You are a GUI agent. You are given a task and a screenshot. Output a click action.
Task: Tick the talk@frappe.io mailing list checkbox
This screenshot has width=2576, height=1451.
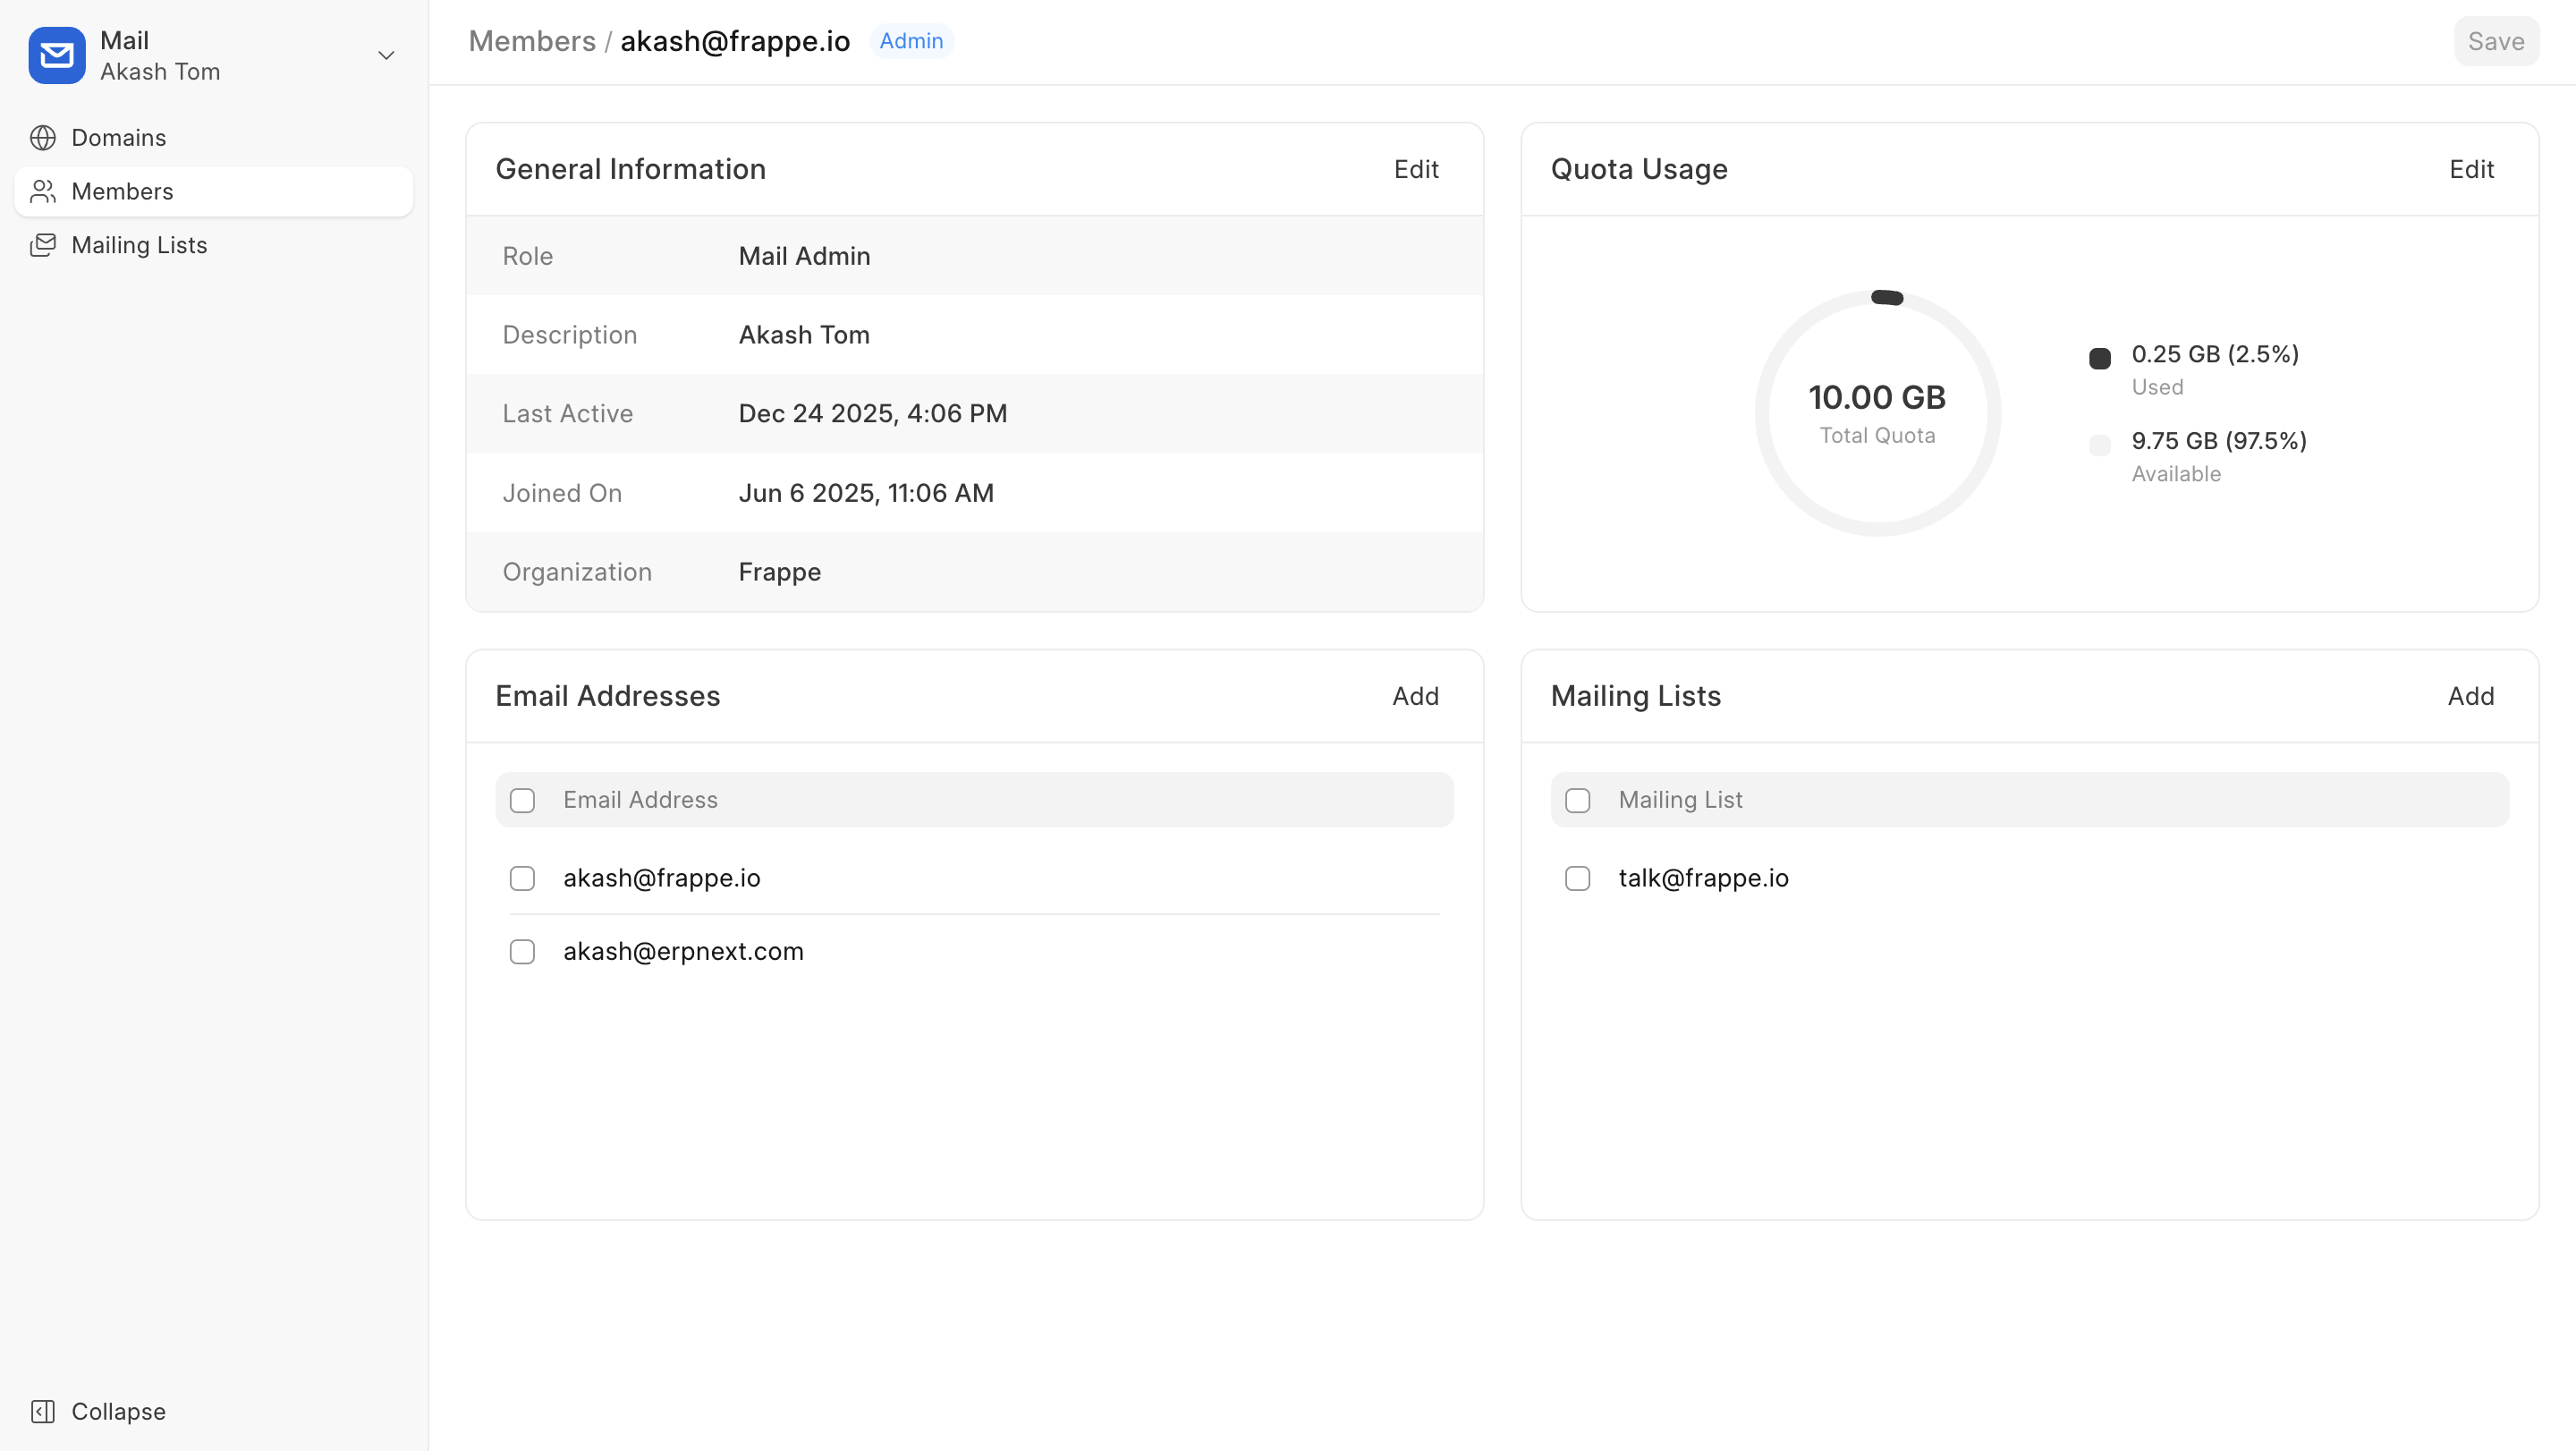[1577, 878]
